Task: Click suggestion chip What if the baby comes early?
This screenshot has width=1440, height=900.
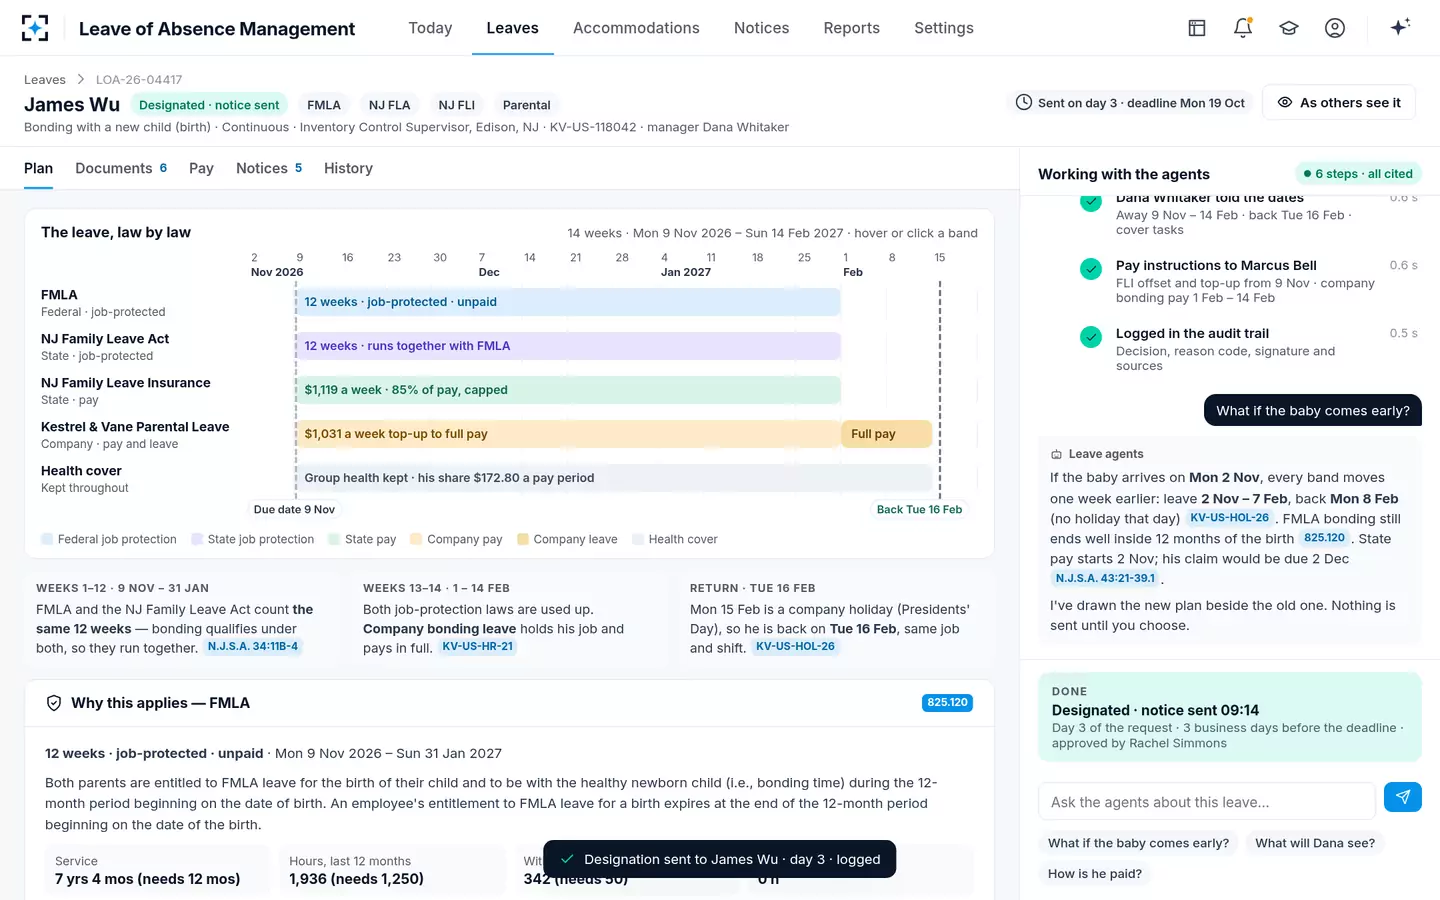Action: click(1139, 843)
